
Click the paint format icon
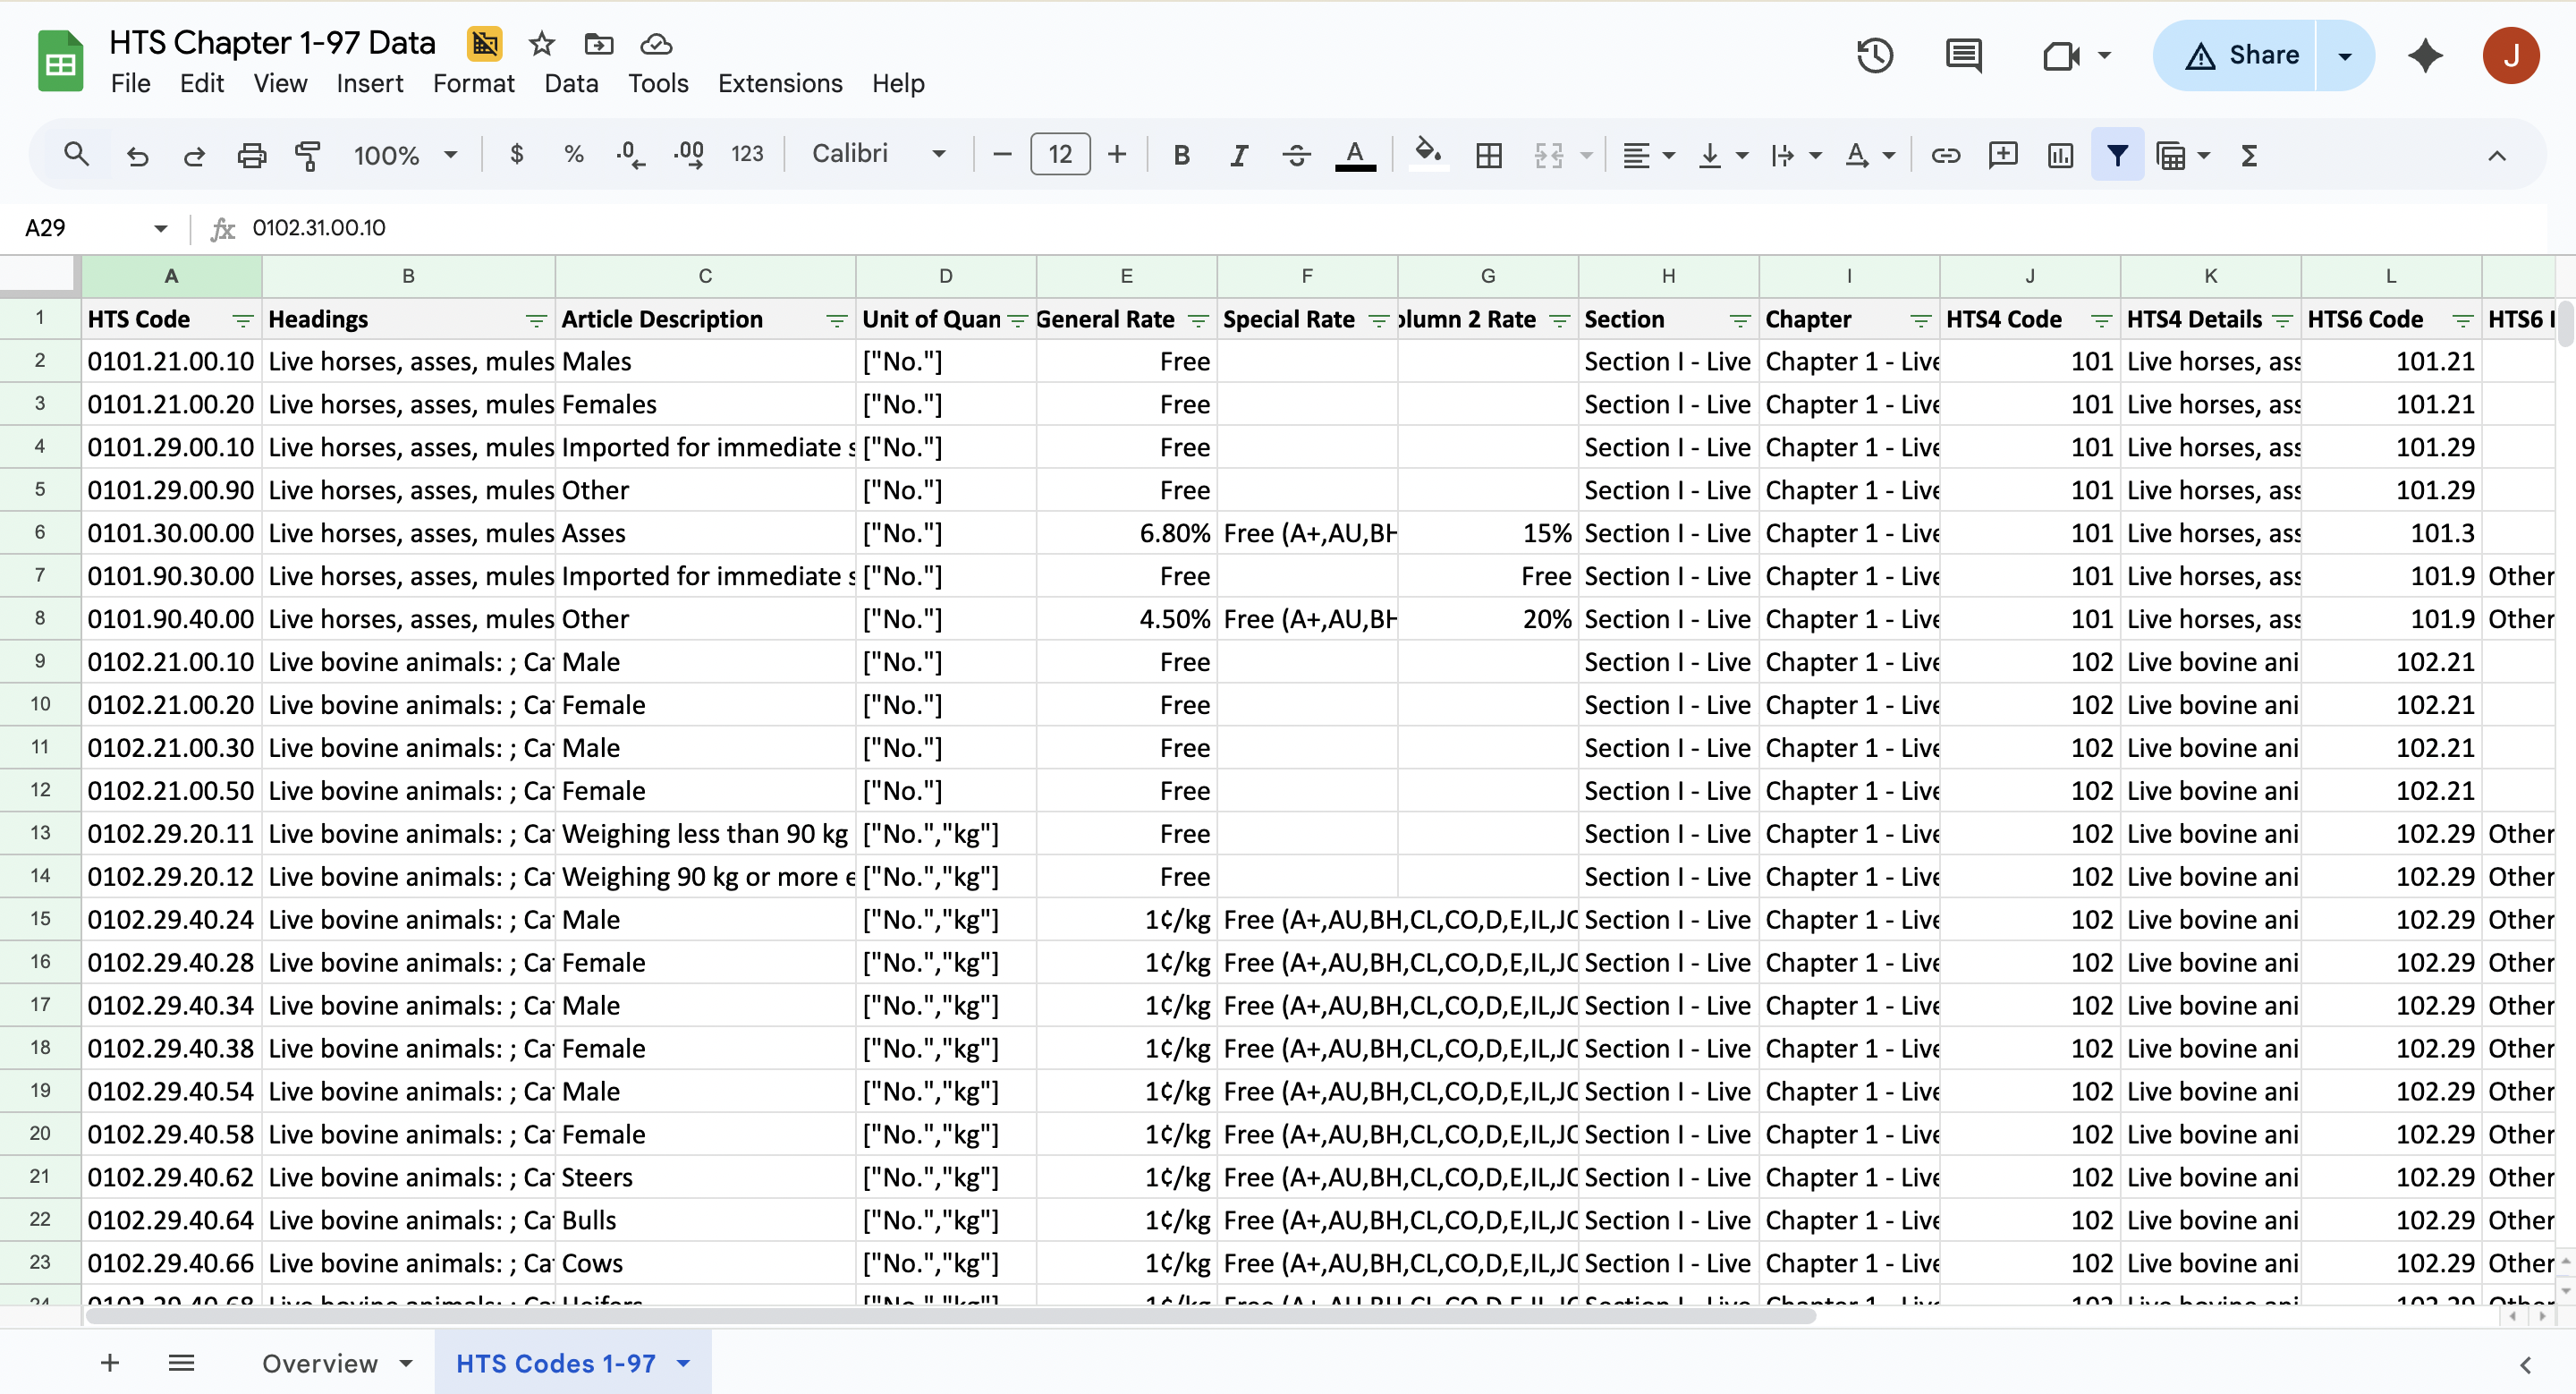308,155
